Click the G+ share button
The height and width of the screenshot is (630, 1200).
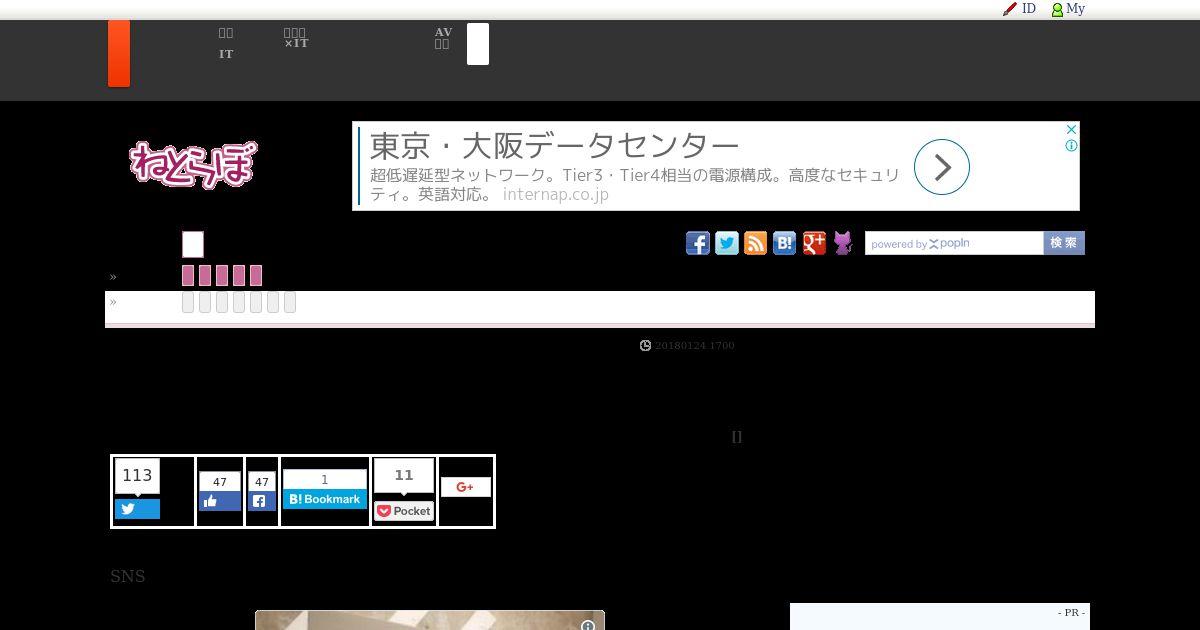point(465,487)
